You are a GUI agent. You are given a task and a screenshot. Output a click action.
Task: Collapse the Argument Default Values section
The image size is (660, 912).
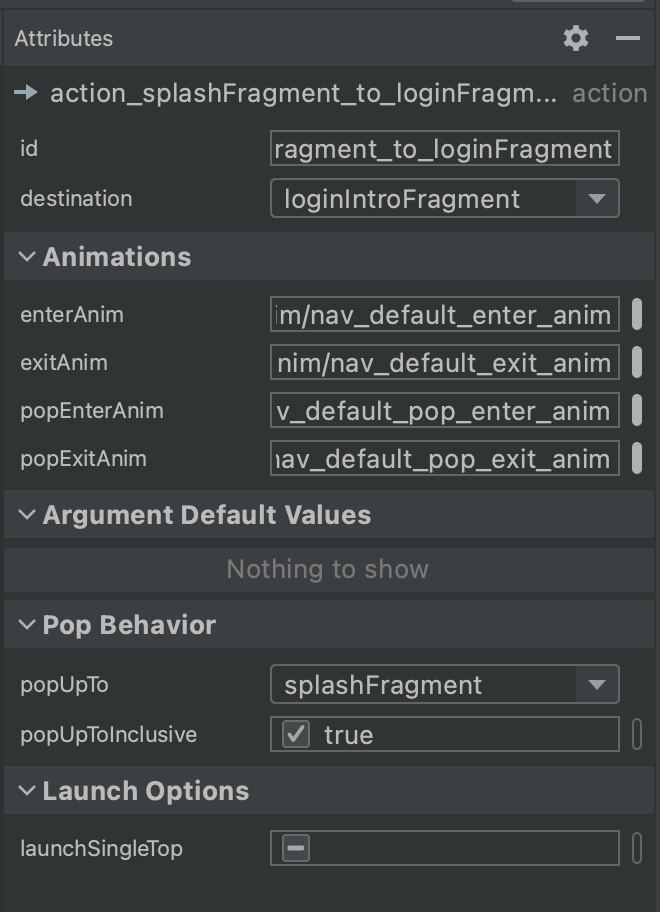[27, 515]
